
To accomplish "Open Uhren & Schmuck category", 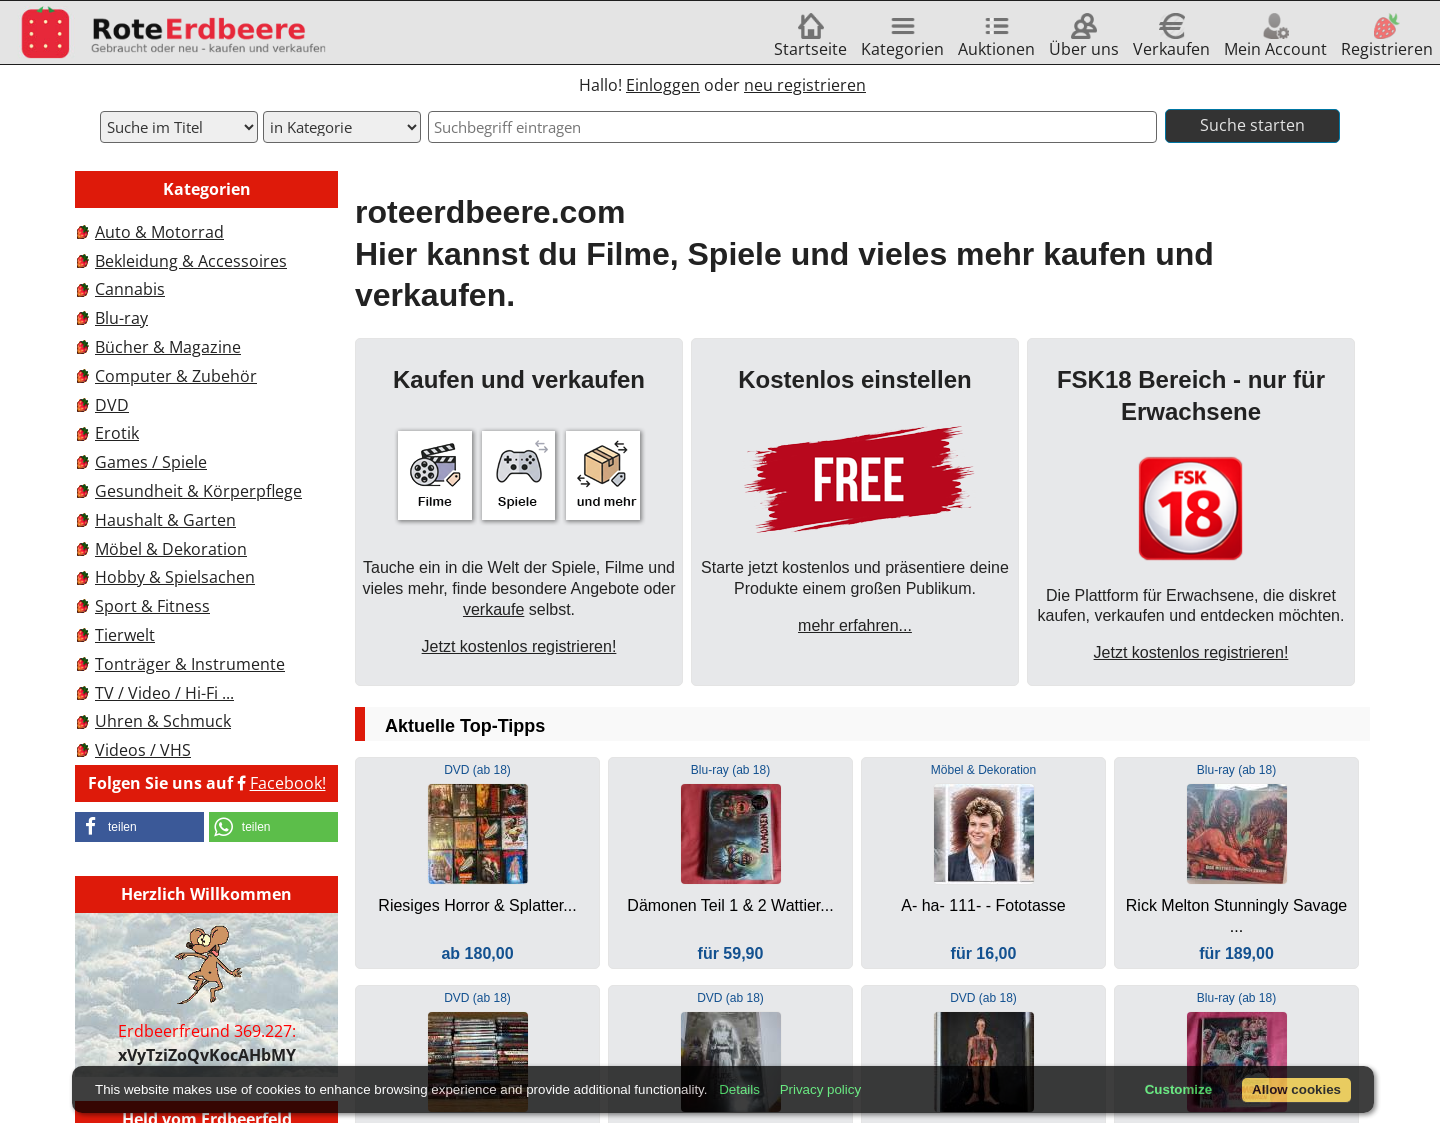I will [x=163, y=721].
